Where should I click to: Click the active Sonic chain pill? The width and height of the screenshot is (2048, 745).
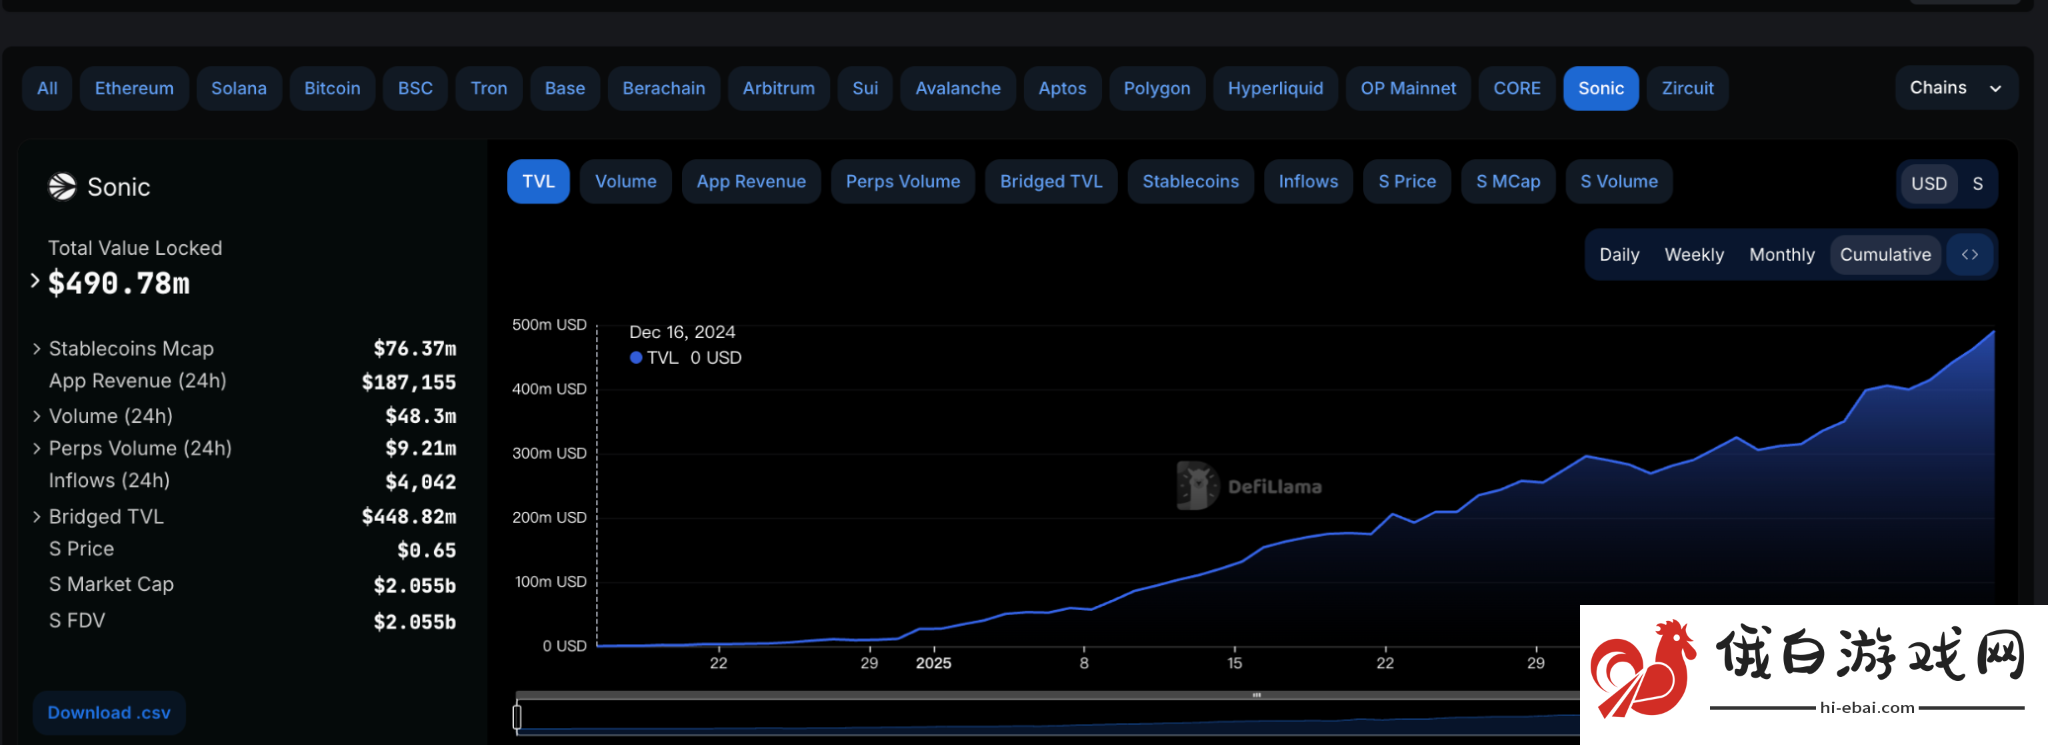coord(1601,88)
